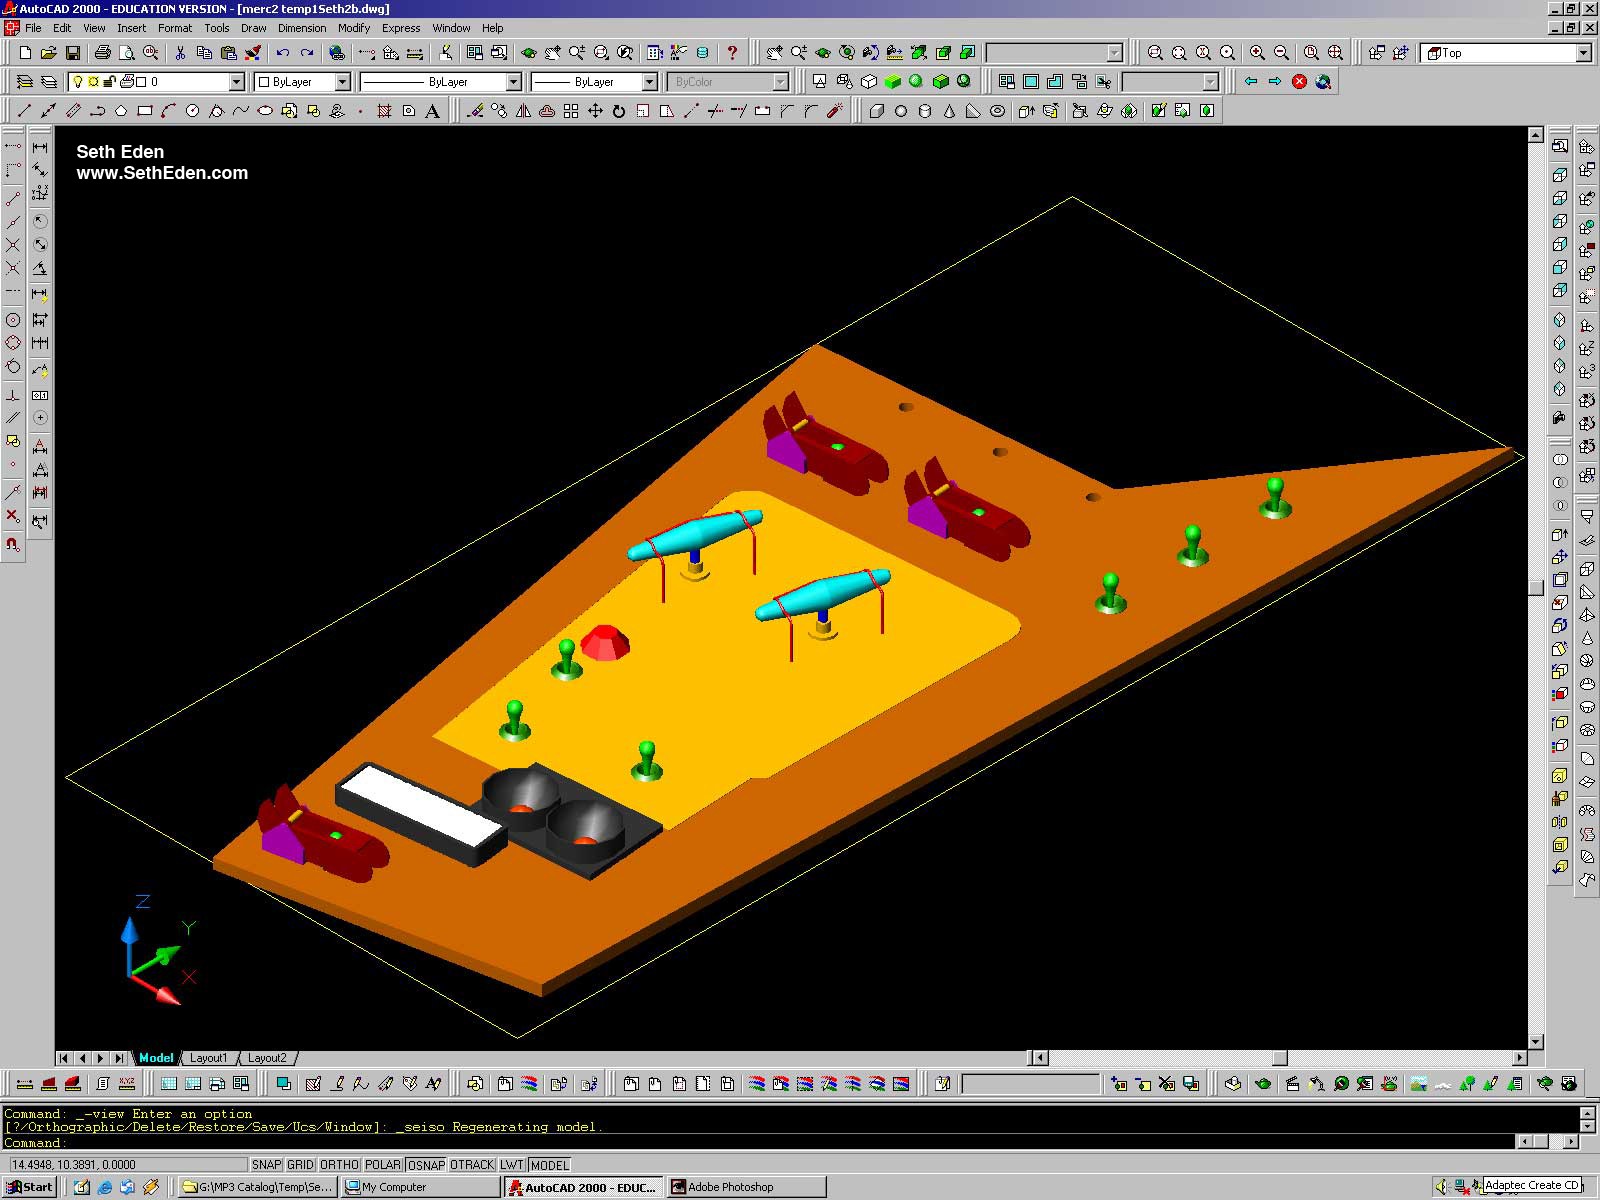Switch to Adobe Photoshop in taskbar
Screen dimensions: 1600x1200
pos(746,1187)
